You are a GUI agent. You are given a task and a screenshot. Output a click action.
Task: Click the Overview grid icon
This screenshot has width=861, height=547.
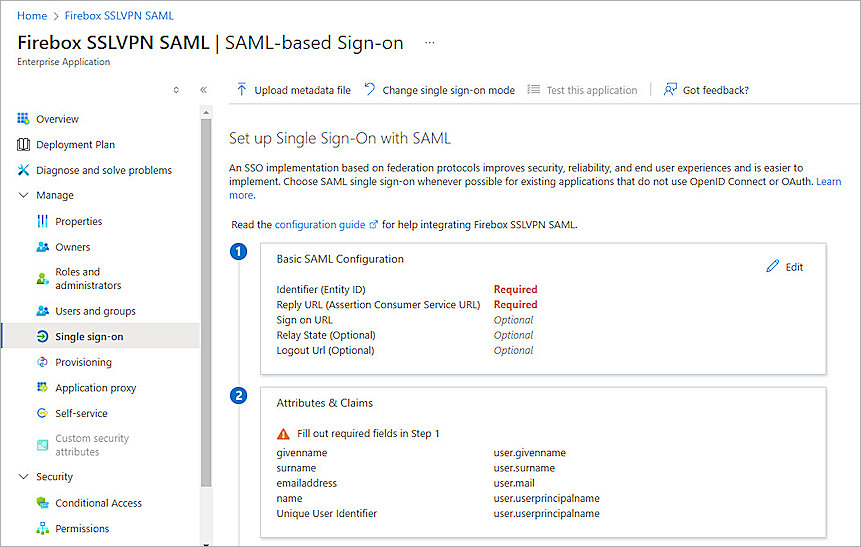click(23, 119)
